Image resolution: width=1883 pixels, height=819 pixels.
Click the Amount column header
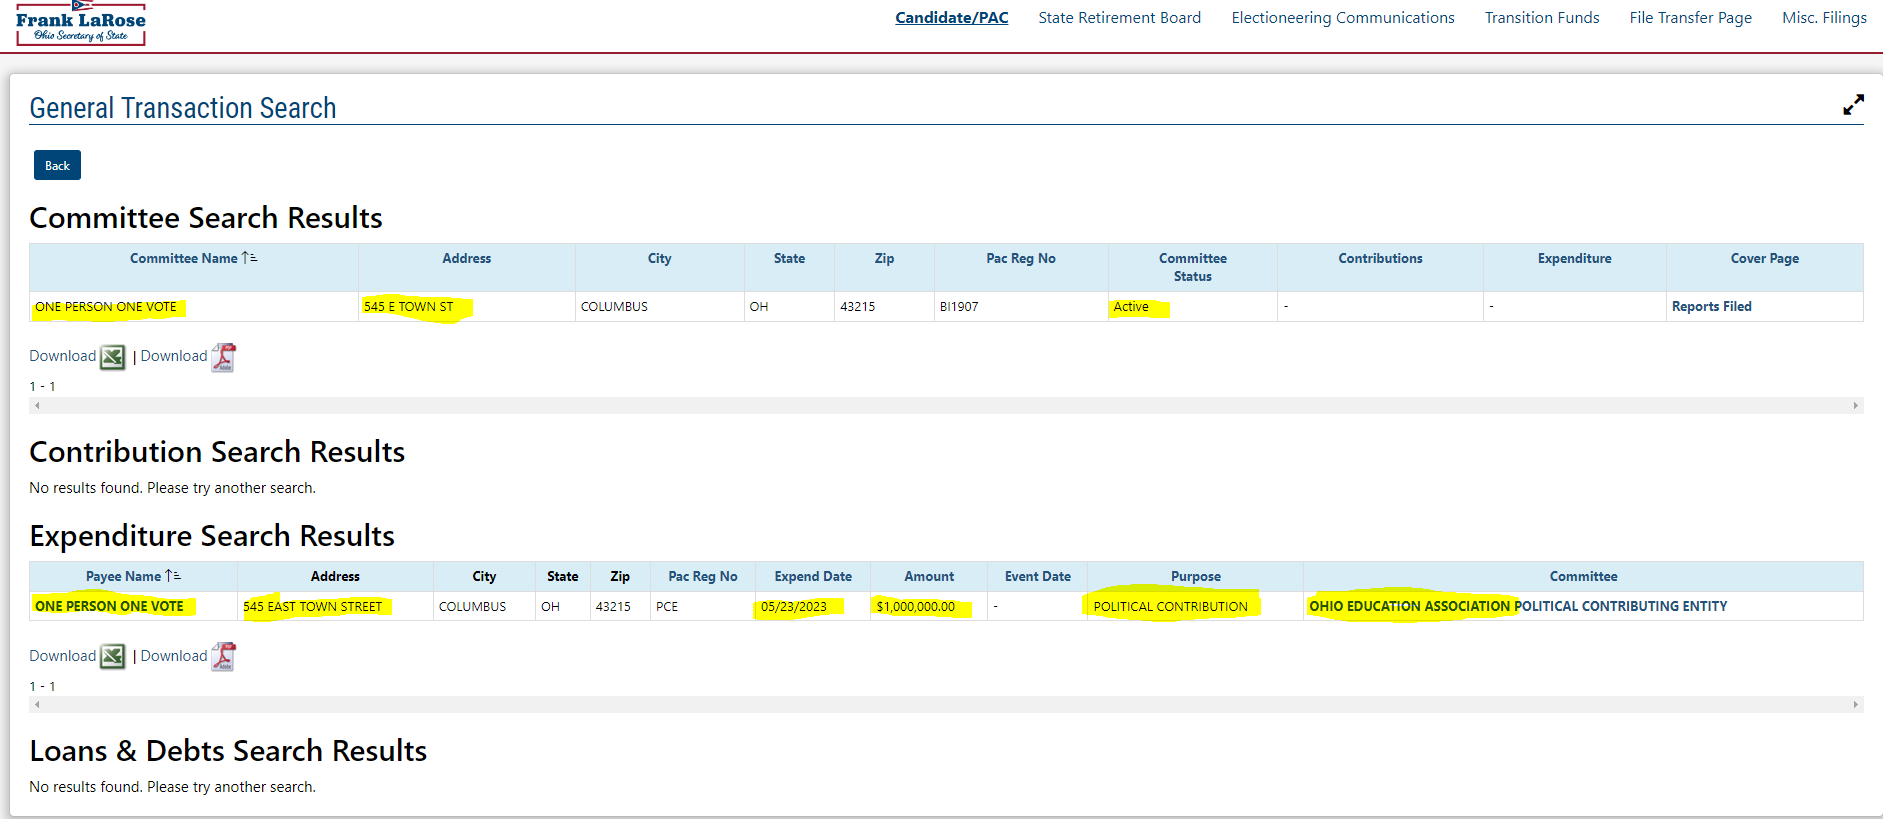[x=929, y=576]
